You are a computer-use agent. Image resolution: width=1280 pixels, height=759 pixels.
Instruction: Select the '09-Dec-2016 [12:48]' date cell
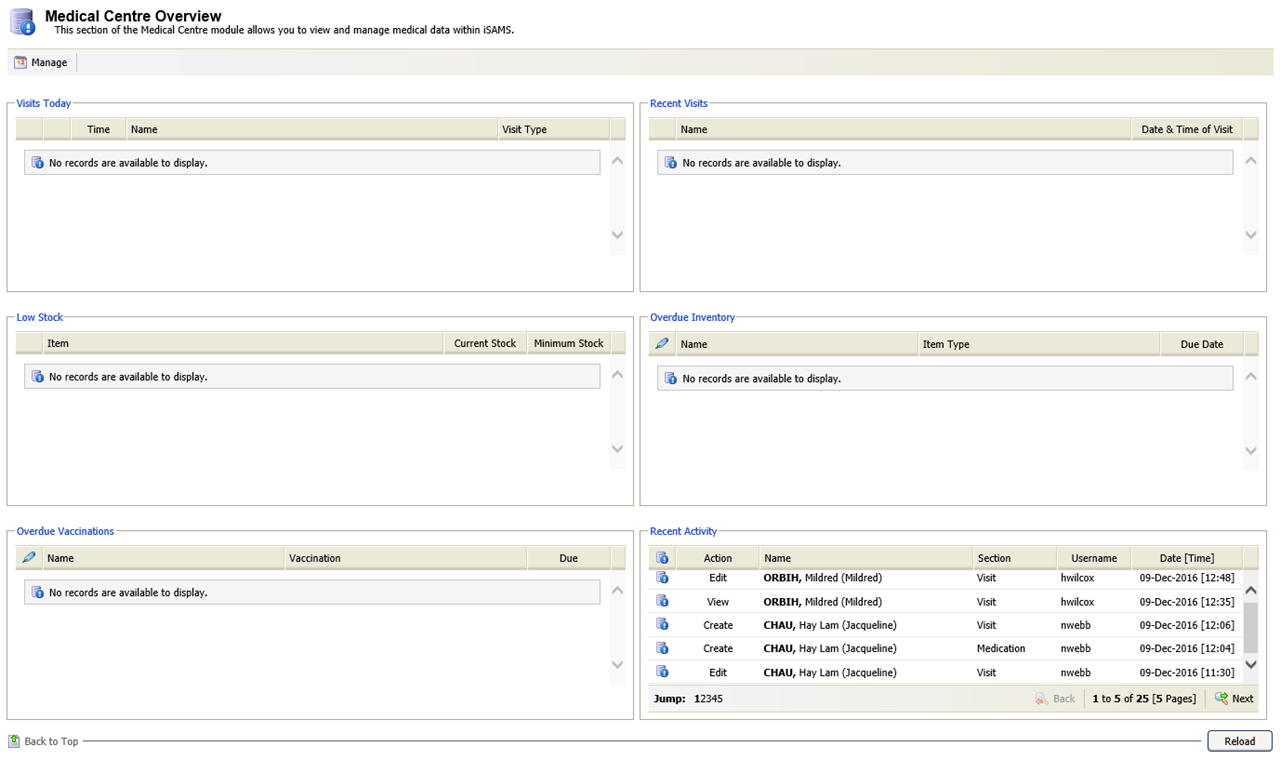click(x=1187, y=578)
